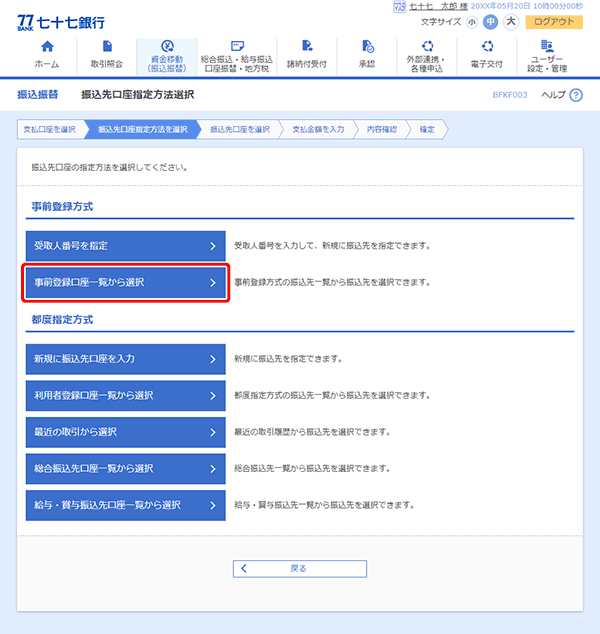Click the 戻る back button
The width and height of the screenshot is (600, 634).
[300, 568]
